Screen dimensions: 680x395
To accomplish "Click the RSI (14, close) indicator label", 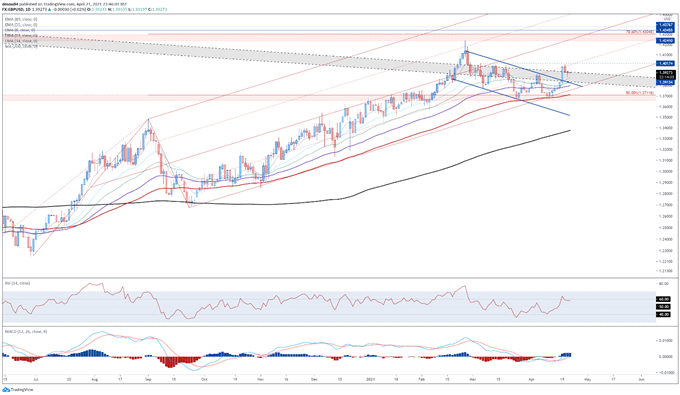I will [17, 283].
